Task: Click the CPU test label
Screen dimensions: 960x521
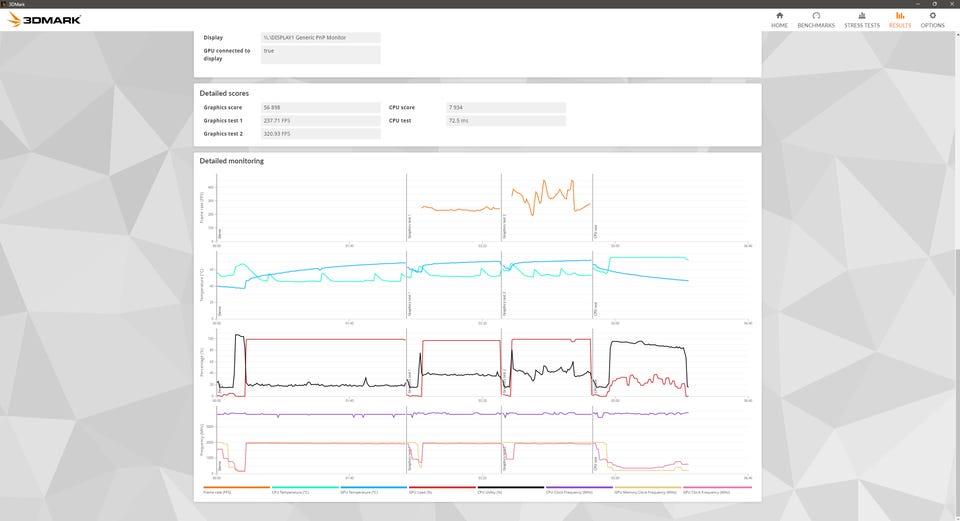Action: (400, 121)
